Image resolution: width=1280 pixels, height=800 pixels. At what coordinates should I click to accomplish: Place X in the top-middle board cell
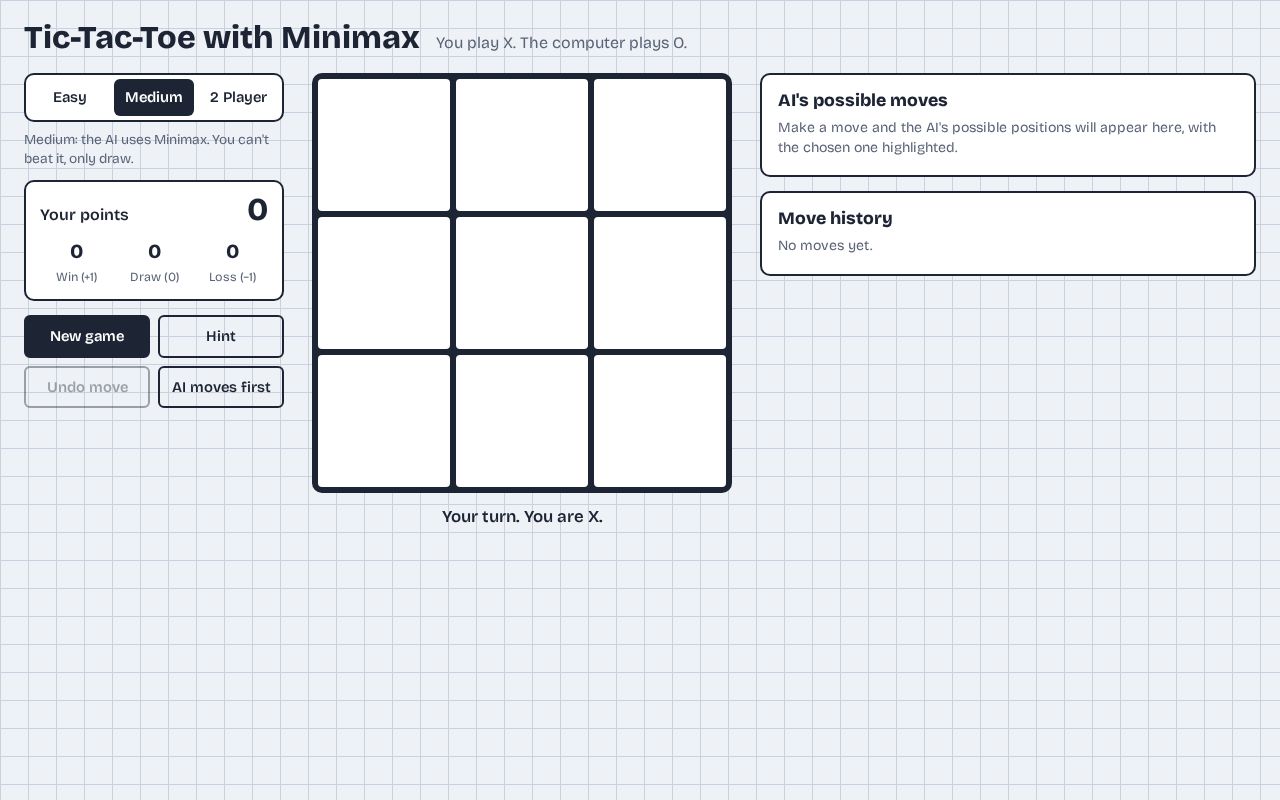pyautogui.click(x=522, y=145)
